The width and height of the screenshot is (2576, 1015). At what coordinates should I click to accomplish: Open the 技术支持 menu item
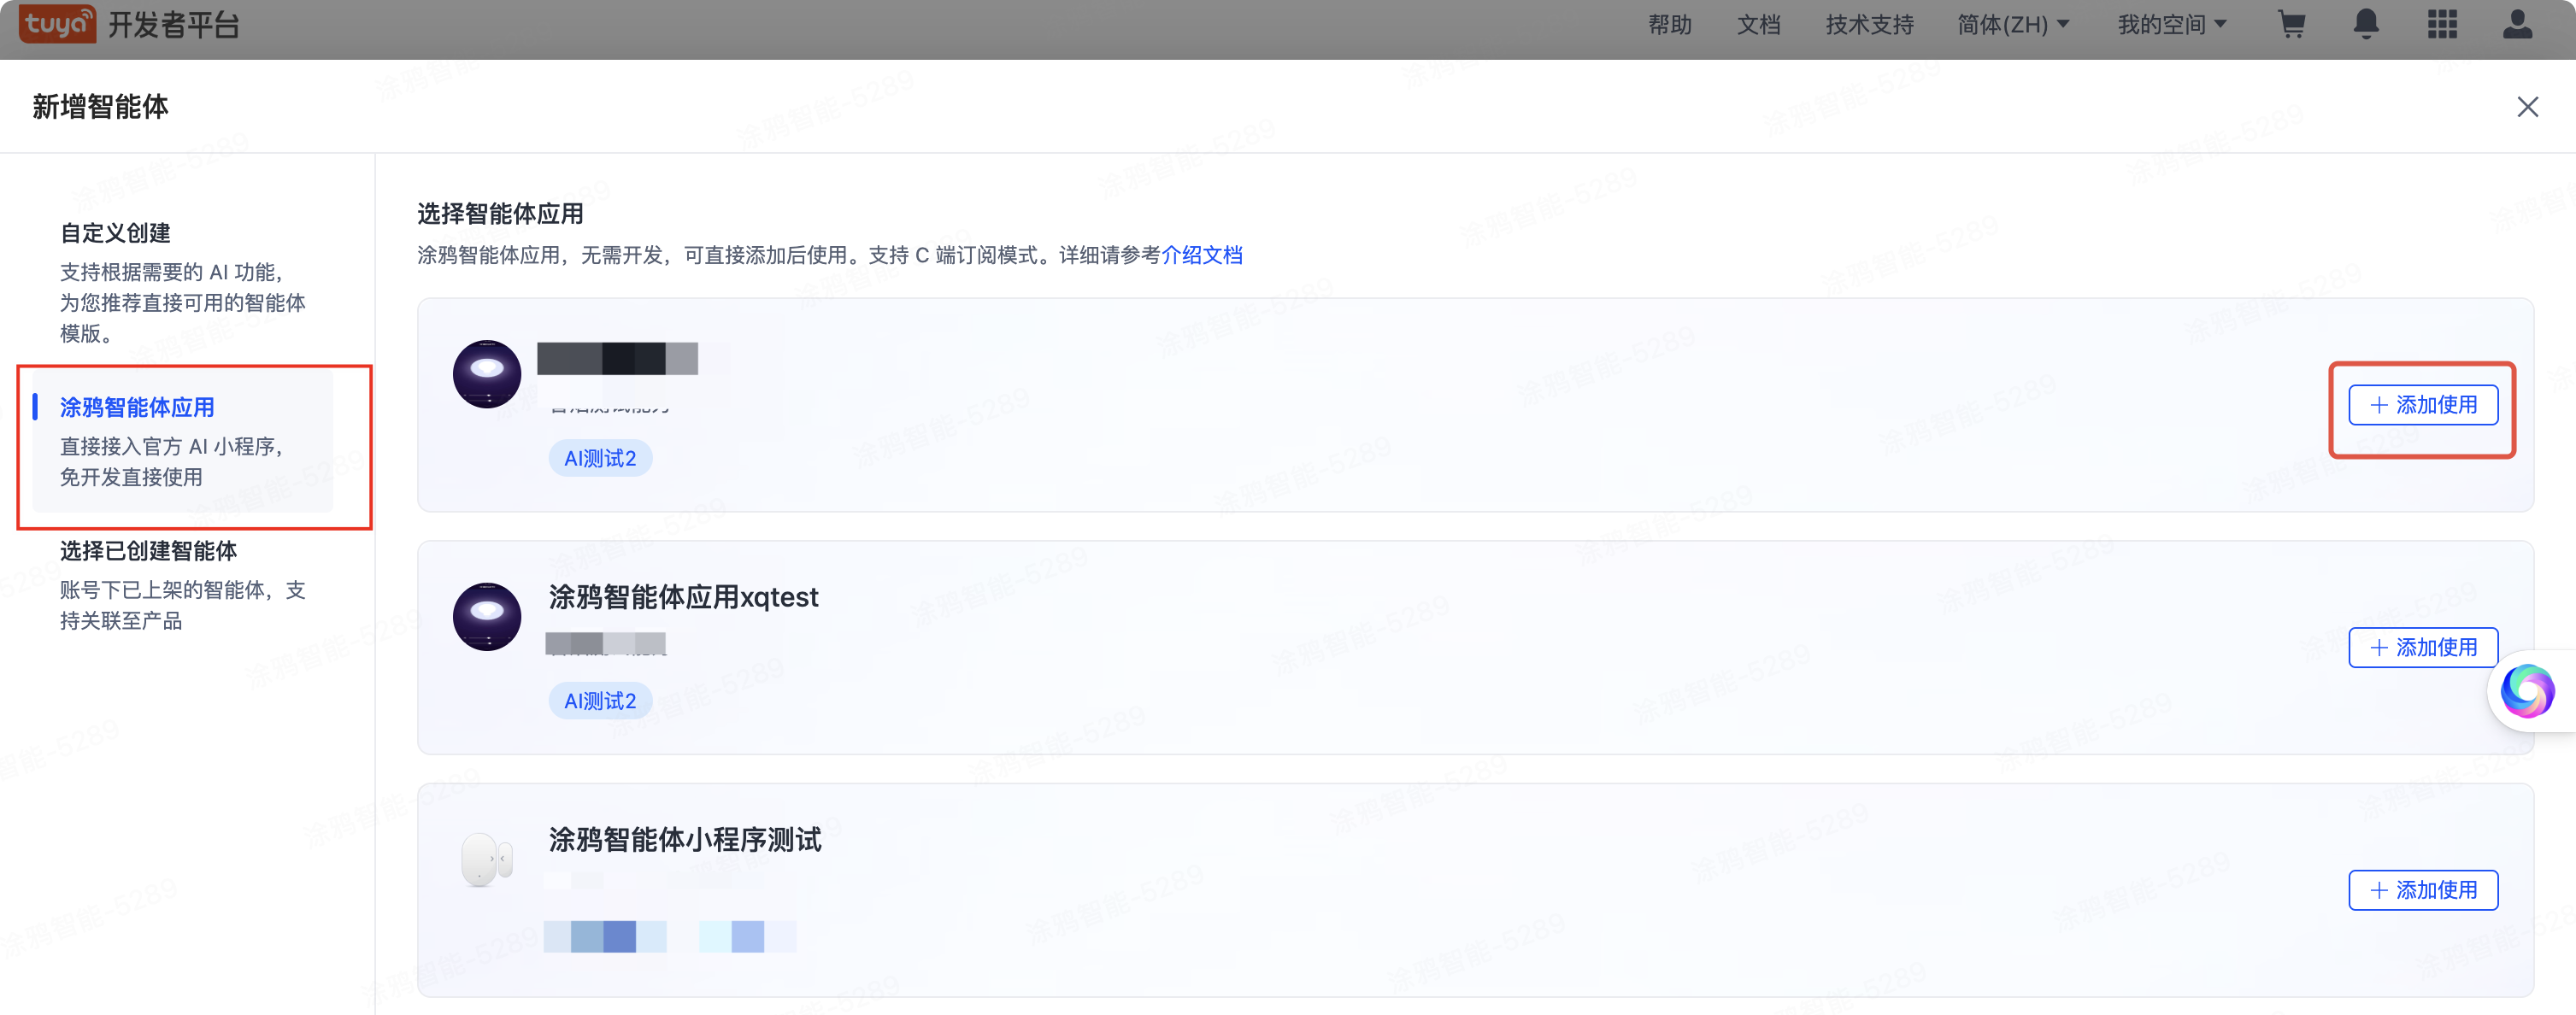tap(1868, 24)
